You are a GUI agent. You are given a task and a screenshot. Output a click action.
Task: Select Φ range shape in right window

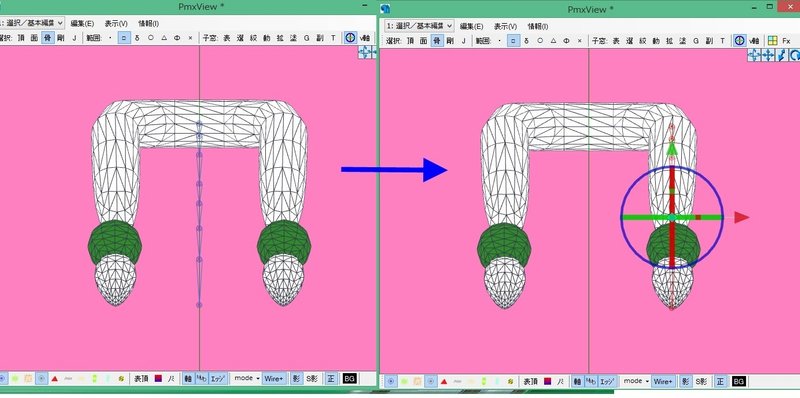pyautogui.click(x=566, y=41)
